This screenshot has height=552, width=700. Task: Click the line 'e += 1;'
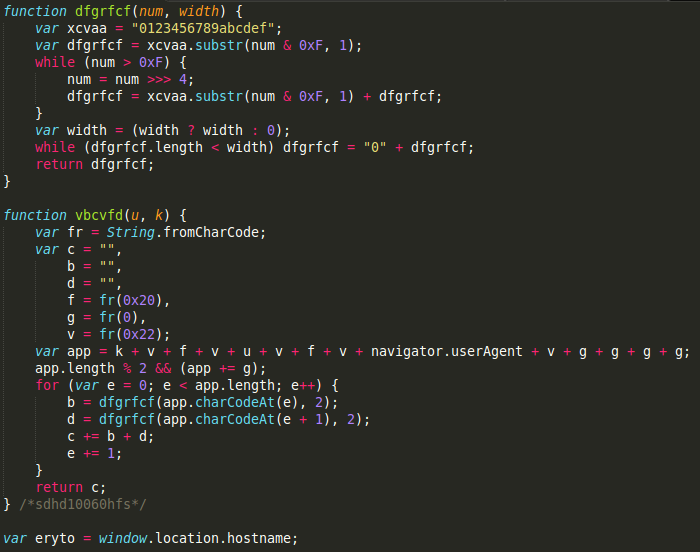(94, 453)
